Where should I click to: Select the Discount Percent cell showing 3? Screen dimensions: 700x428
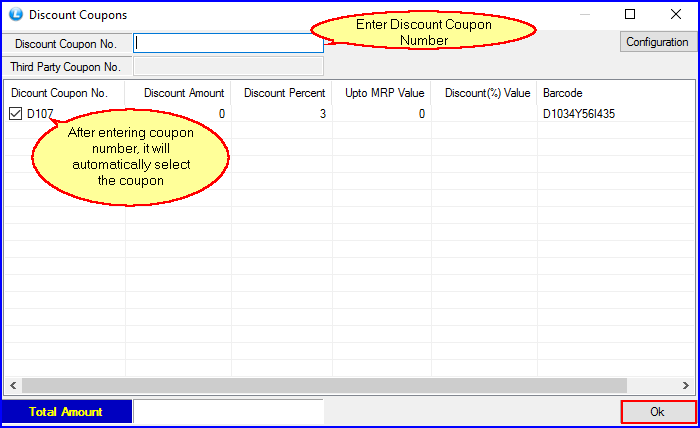pyautogui.click(x=282, y=114)
